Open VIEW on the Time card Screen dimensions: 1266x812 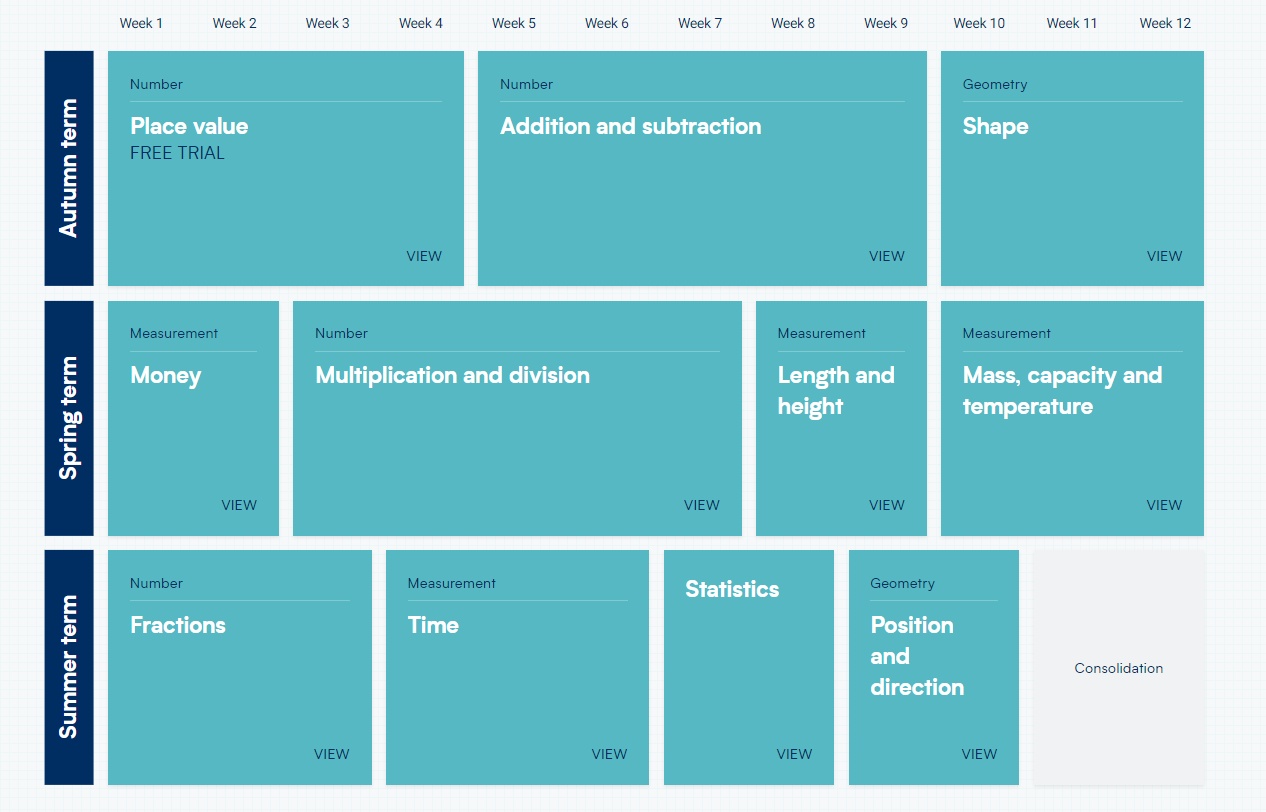pos(609,754)
